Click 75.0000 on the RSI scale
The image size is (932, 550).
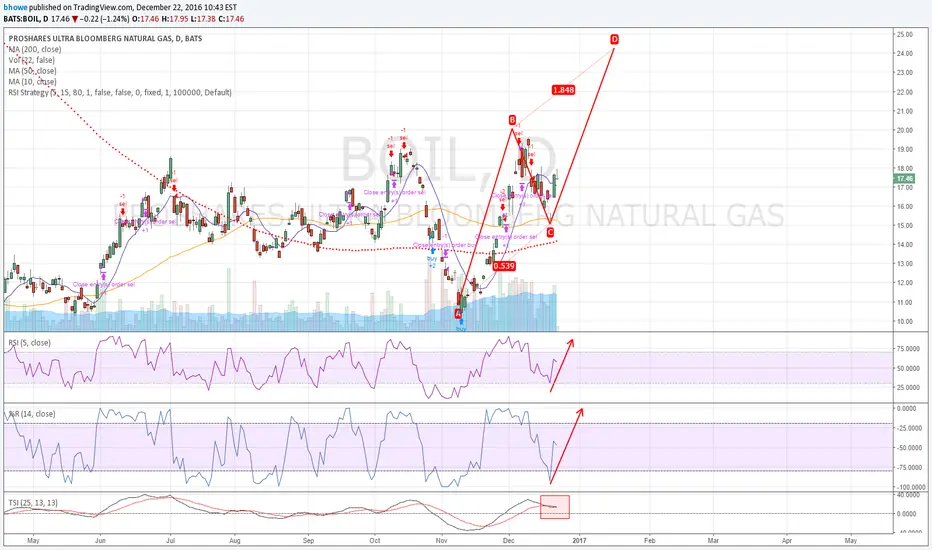point(908,349)
